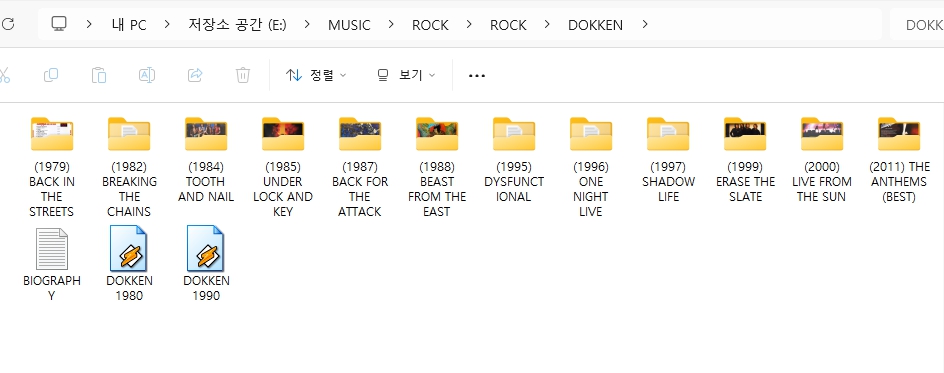Click the DOKKEN 1990 file name label
Viewport: 944px width, 373px height.
206,288
